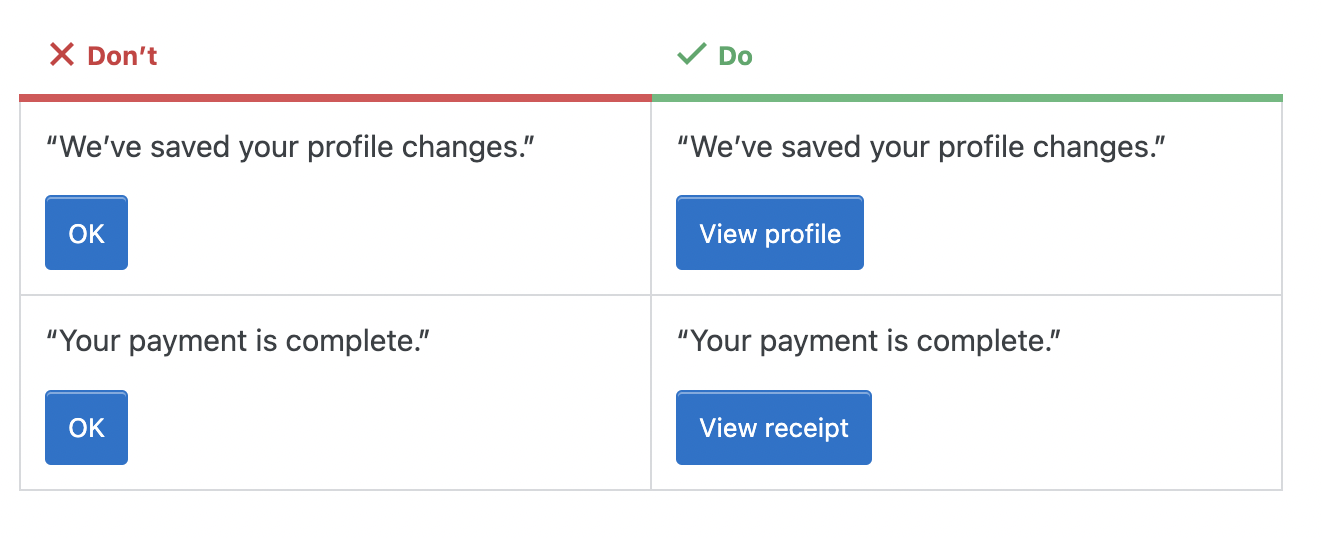The height and width of the screenshot is (538, 1322).
Task: Open the View receipt button
Action: (774, 428)
